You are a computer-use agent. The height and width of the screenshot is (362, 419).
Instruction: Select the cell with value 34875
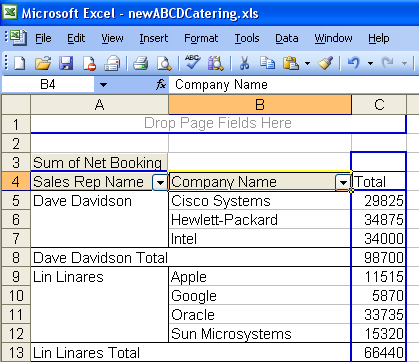(x=379, y=219)
